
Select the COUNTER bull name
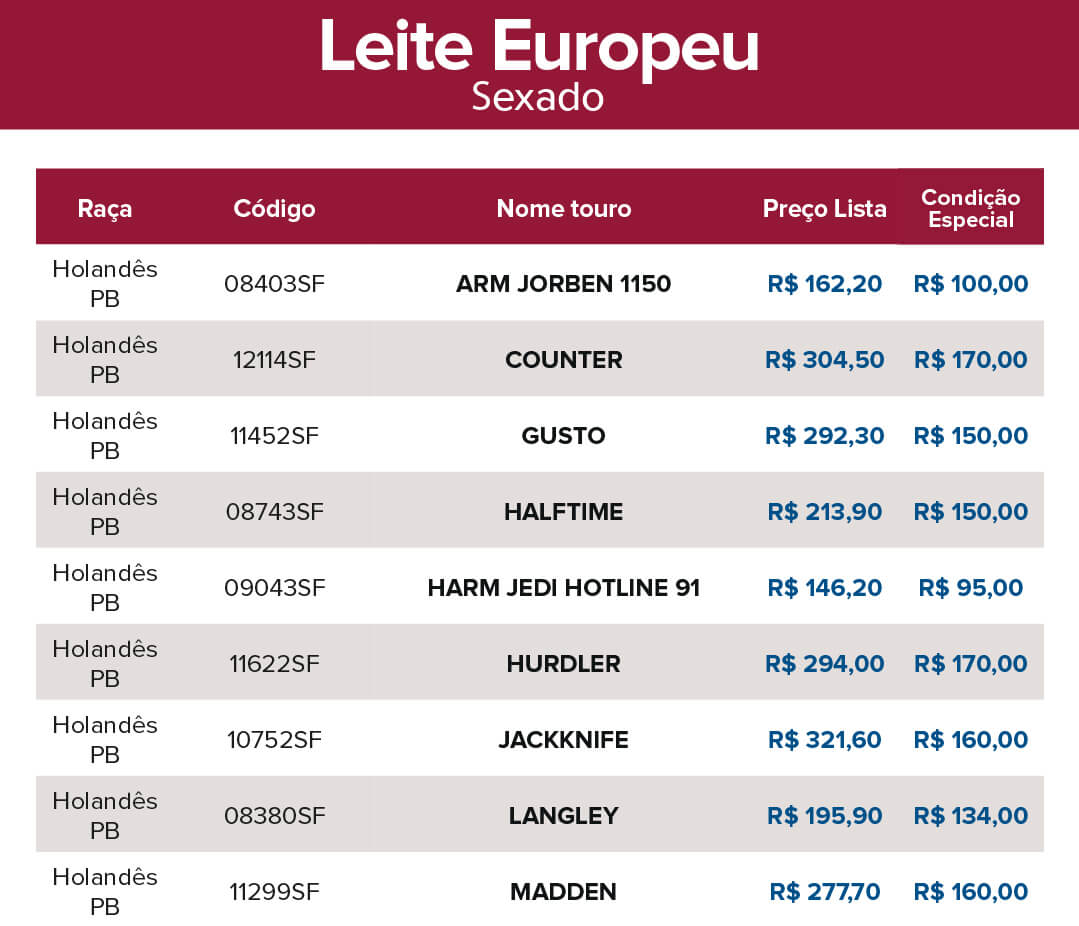click(x=564, y=360)
